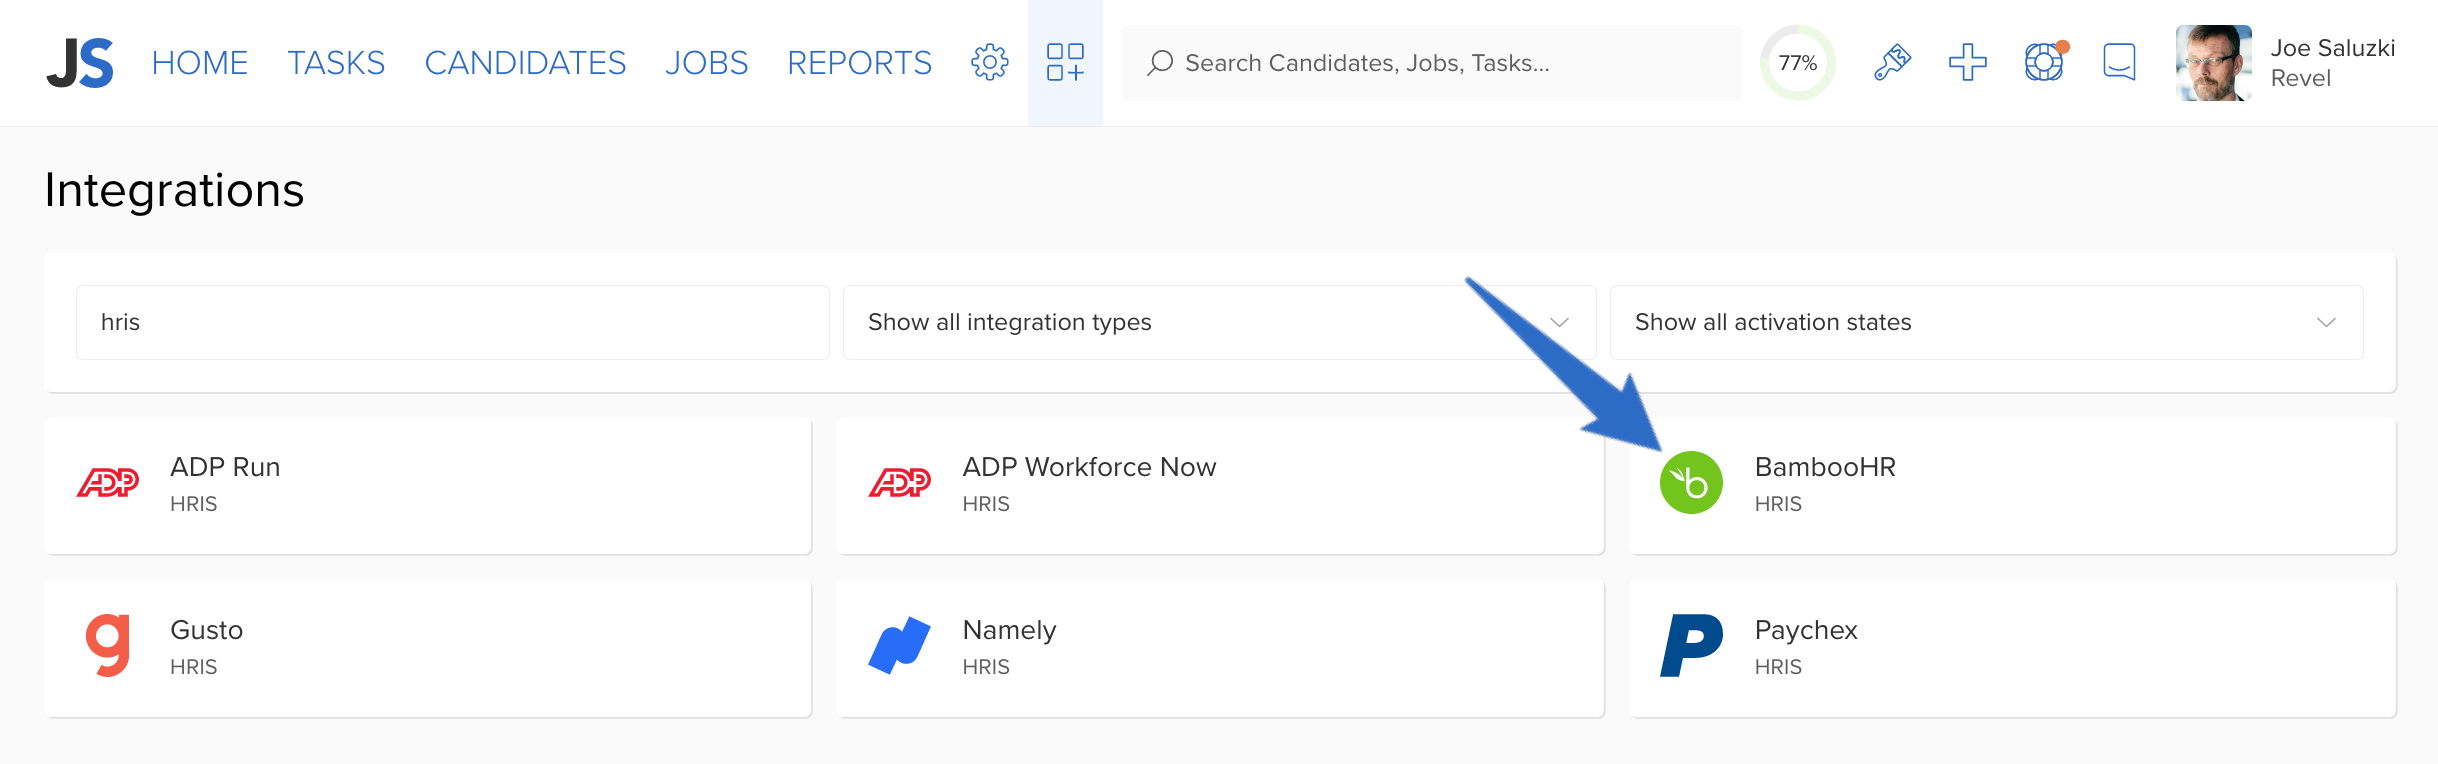This screenshot has height=764, width=2438.
Task: Click the Namely logo
Action: (x=900, y=646)
